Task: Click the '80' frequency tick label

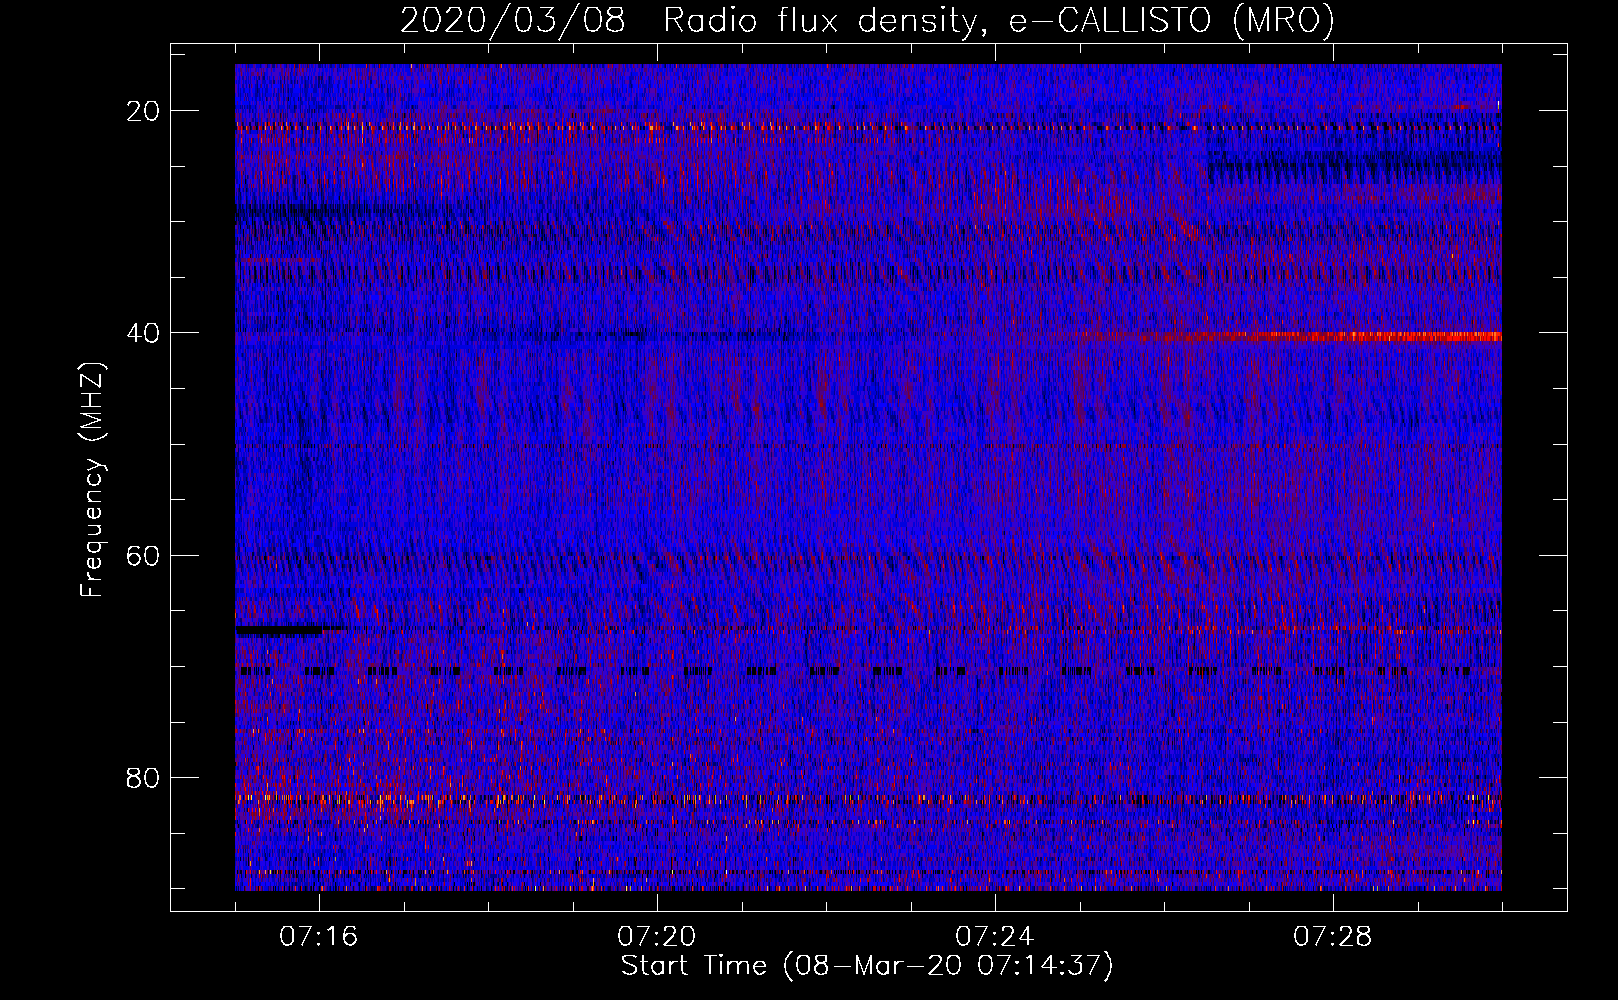Action: point(144,777)
